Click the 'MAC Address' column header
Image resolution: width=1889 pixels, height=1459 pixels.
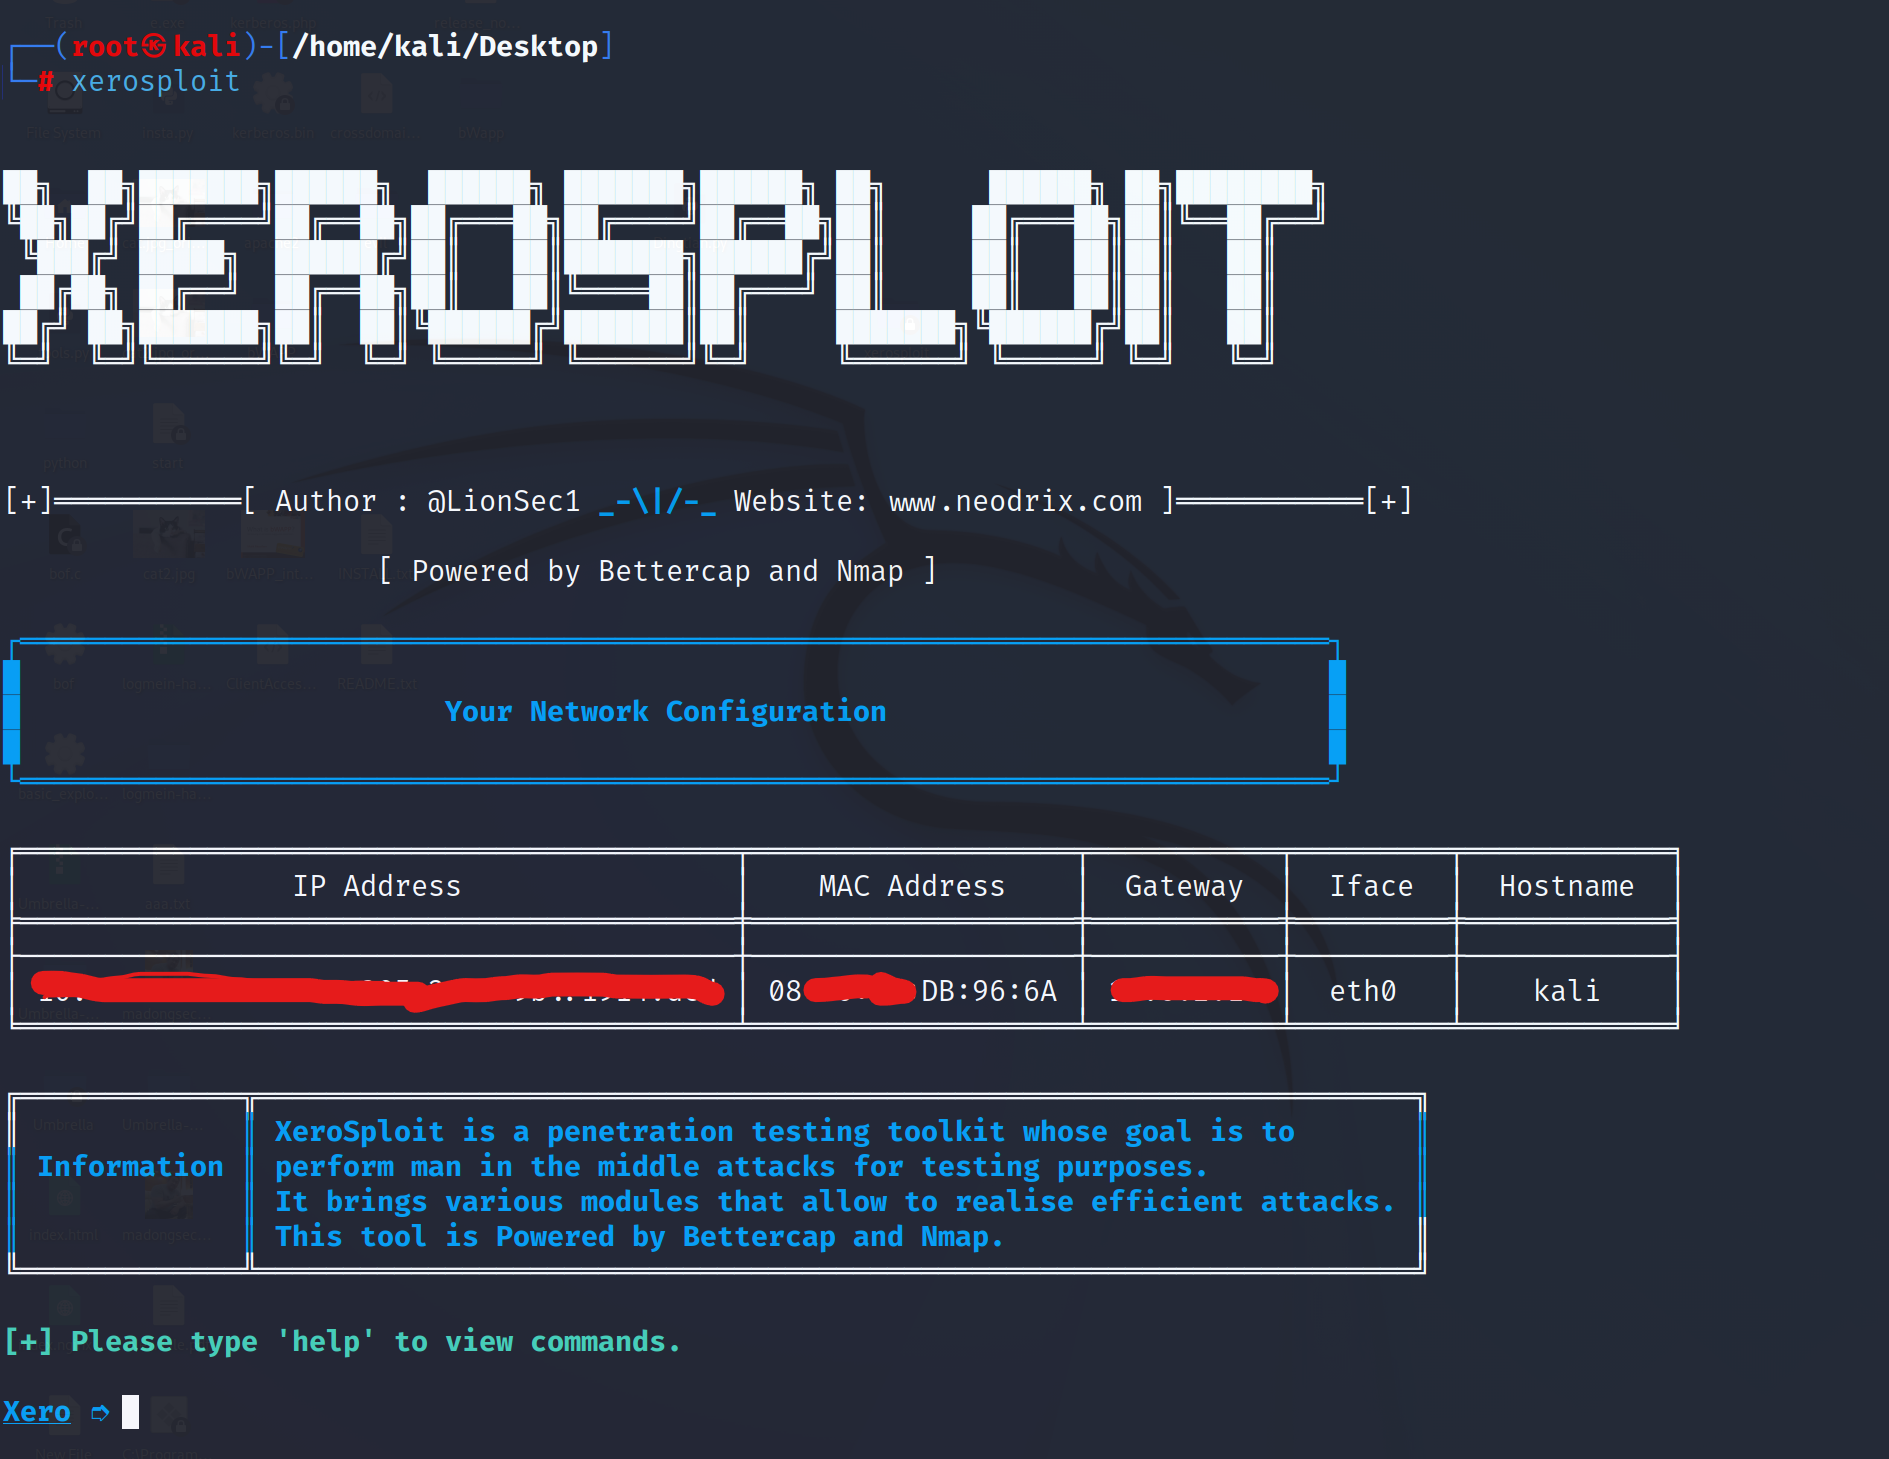pyautogui.click(x=912, y=886)
